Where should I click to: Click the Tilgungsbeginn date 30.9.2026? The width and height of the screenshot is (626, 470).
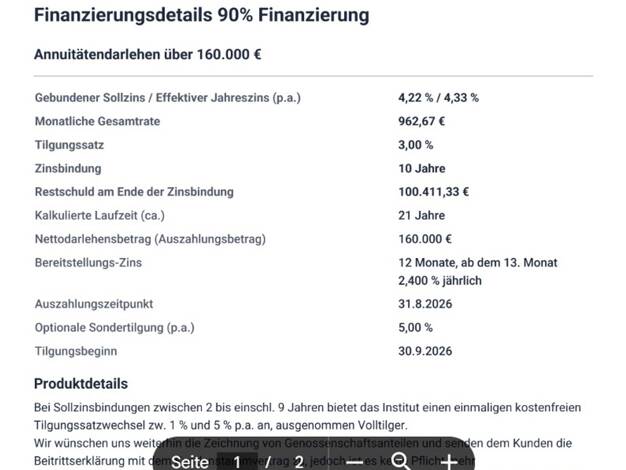click(425, 351)
